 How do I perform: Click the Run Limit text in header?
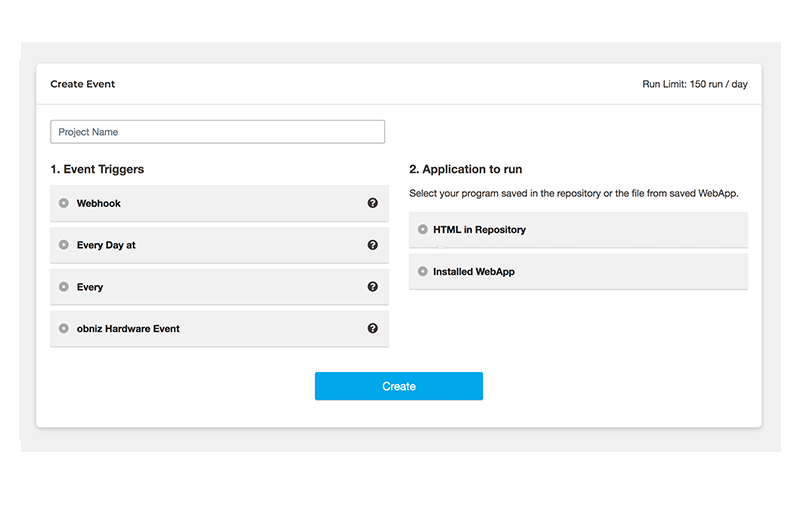coord(694,85)
